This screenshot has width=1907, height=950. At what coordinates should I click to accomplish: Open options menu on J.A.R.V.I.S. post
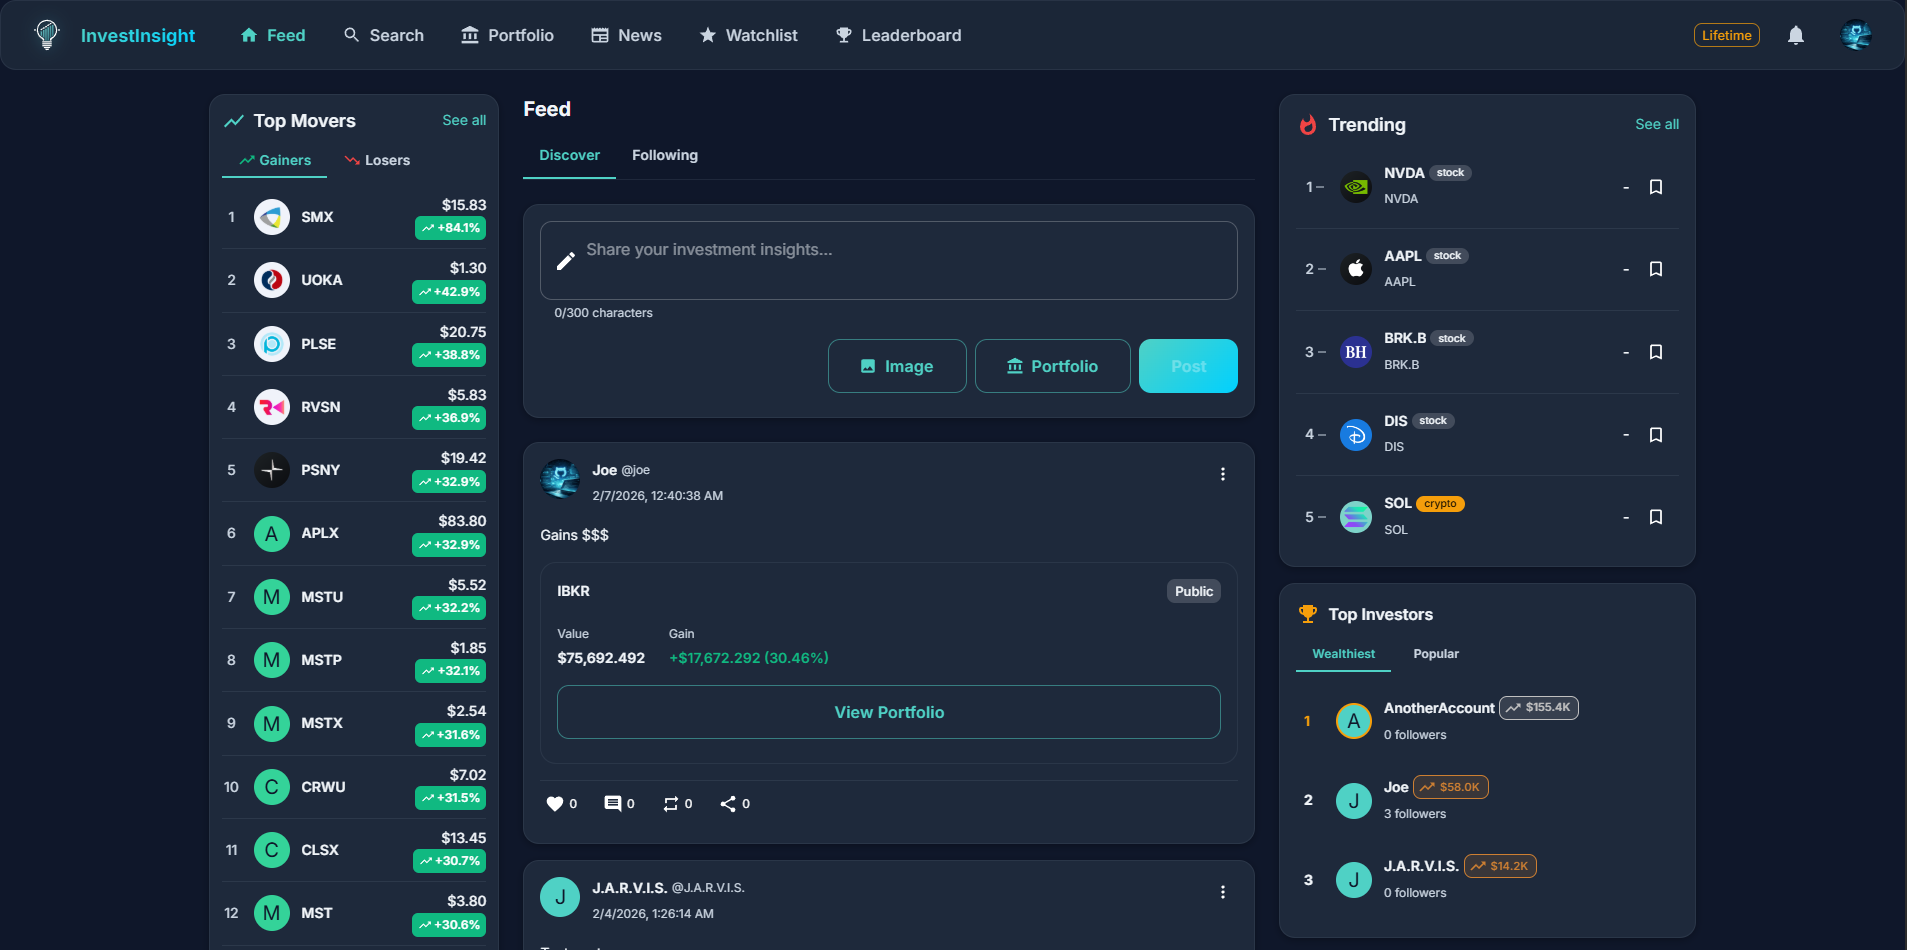(1222, 892)
